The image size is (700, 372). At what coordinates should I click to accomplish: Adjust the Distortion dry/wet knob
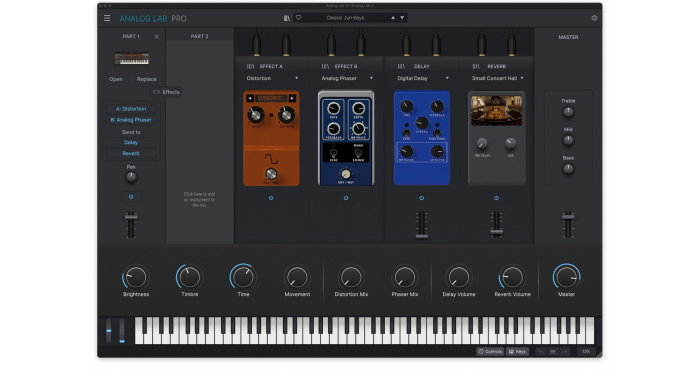pyautogui.click(x=271, y=174)
